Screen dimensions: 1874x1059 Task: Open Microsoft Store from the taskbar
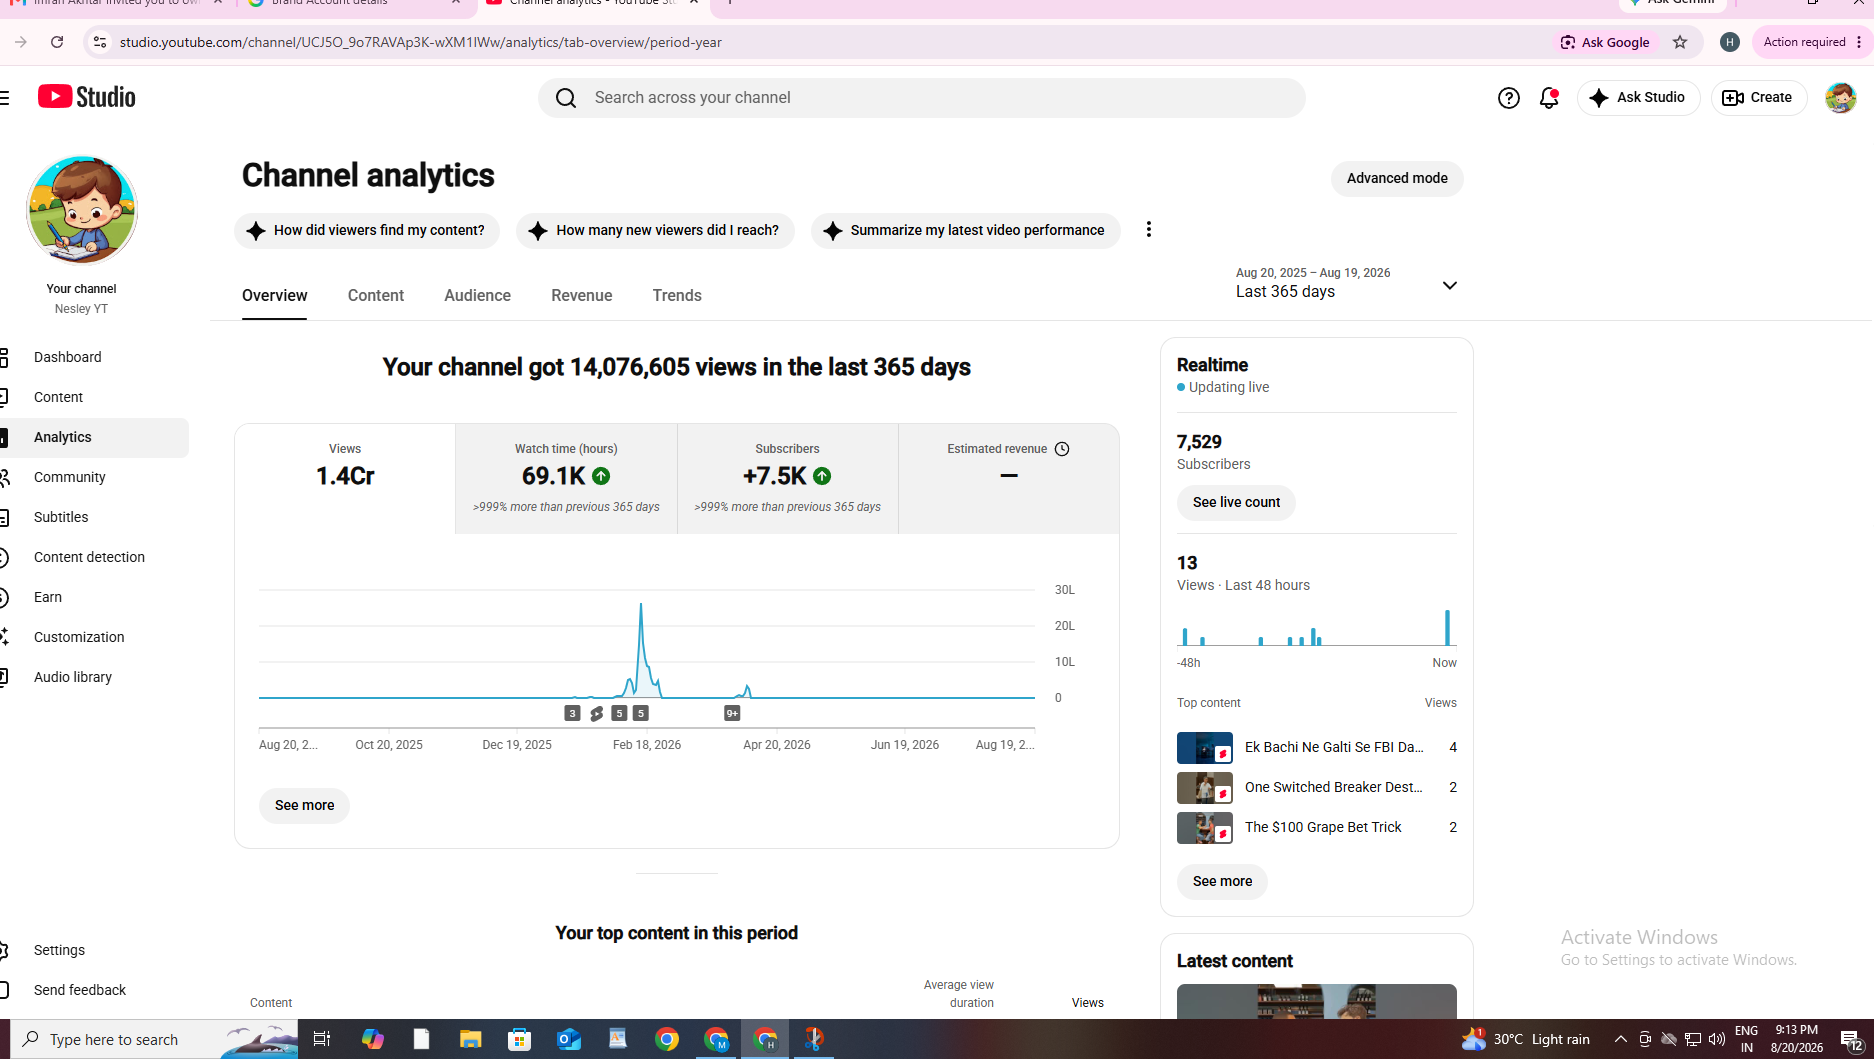(x=519, y=1039)
